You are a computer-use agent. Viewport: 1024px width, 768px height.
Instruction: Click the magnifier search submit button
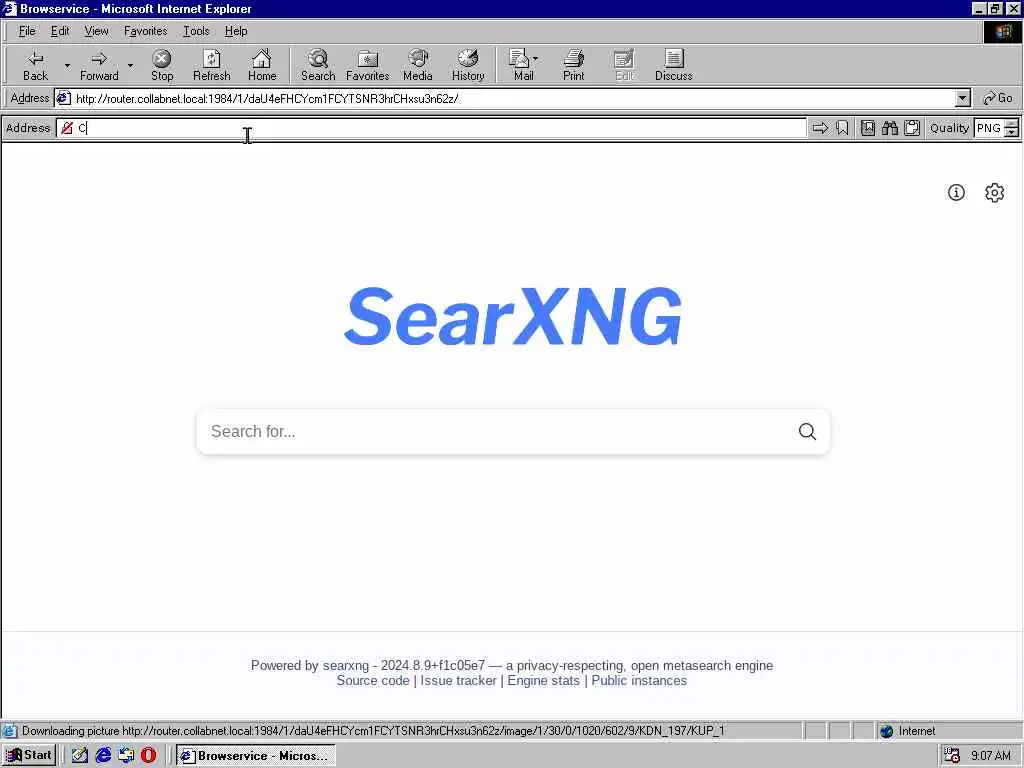[807, 432]
